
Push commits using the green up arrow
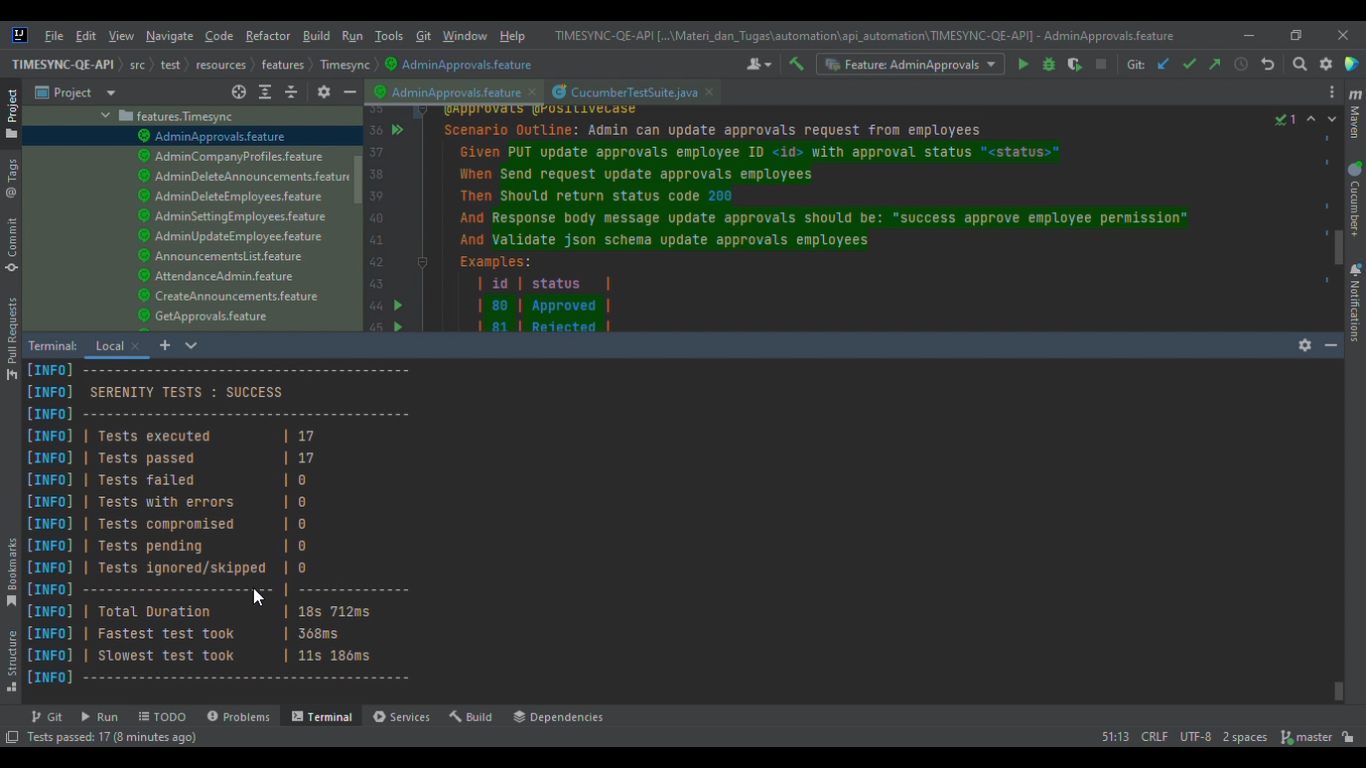click(x=1214, y=63)
